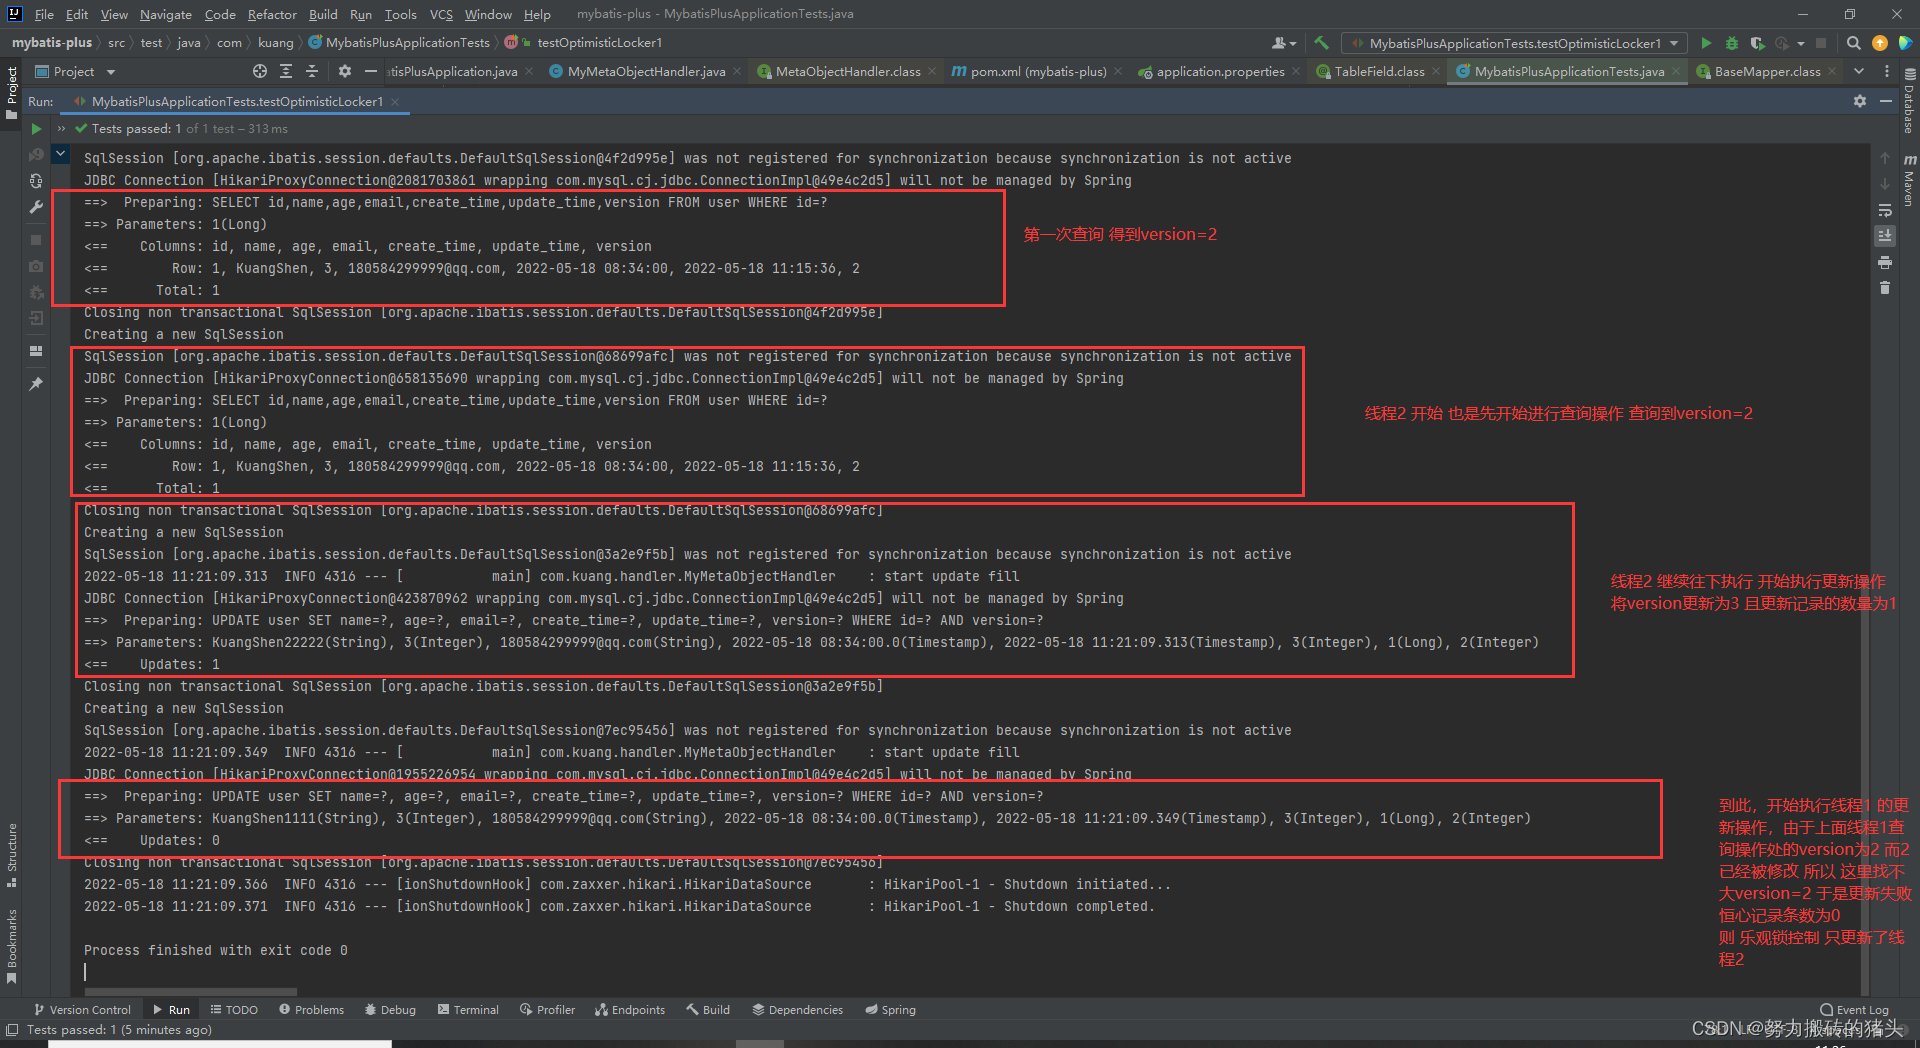Click testOptimisticLocker1 method breadcrumb
The width and height of the screenshot is (1920, 1048).
click(x=598, y=43)
